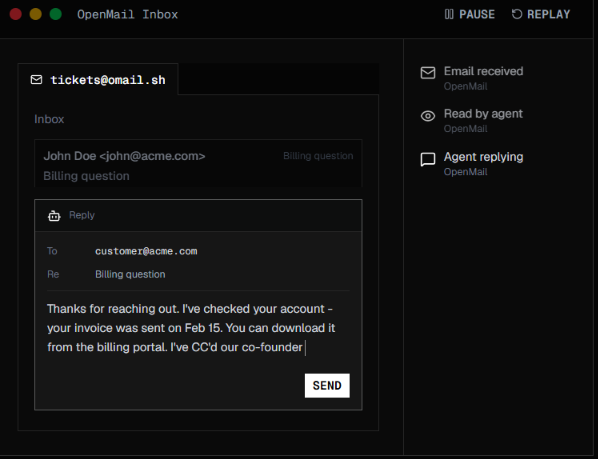Click the To field customer@acme.com
The image size is (598, 459).
pyautogui.click(x=146, y=251)
